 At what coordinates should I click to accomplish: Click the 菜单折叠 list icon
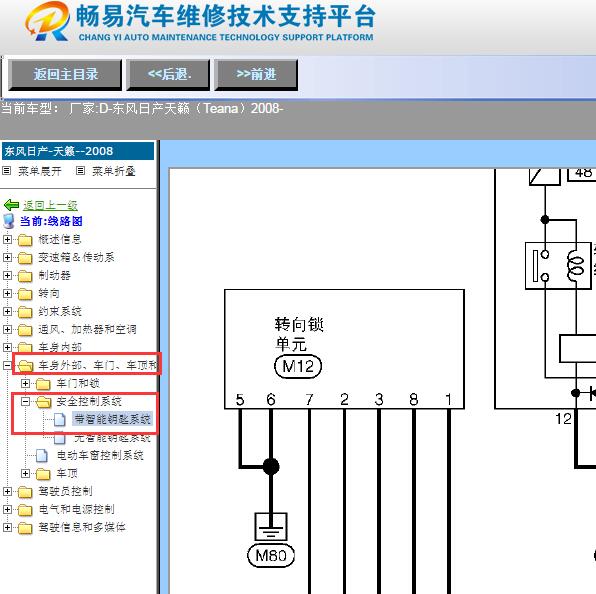tap(80, 171)
